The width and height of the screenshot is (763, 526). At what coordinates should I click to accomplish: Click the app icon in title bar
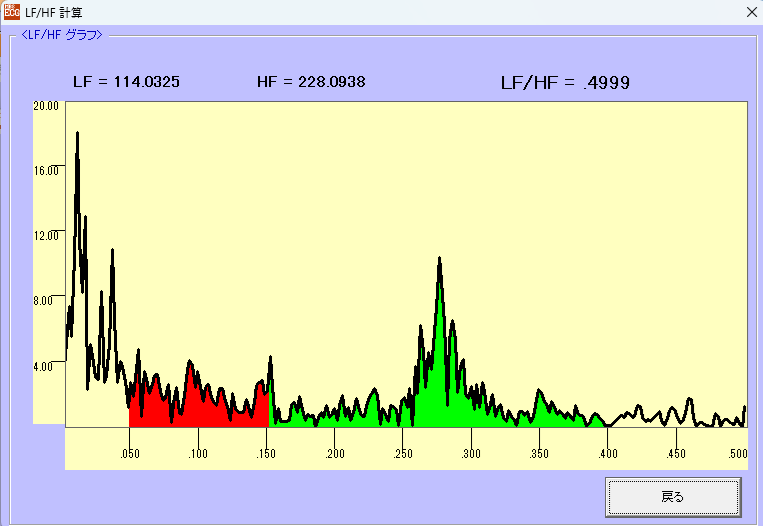(11, 12)
